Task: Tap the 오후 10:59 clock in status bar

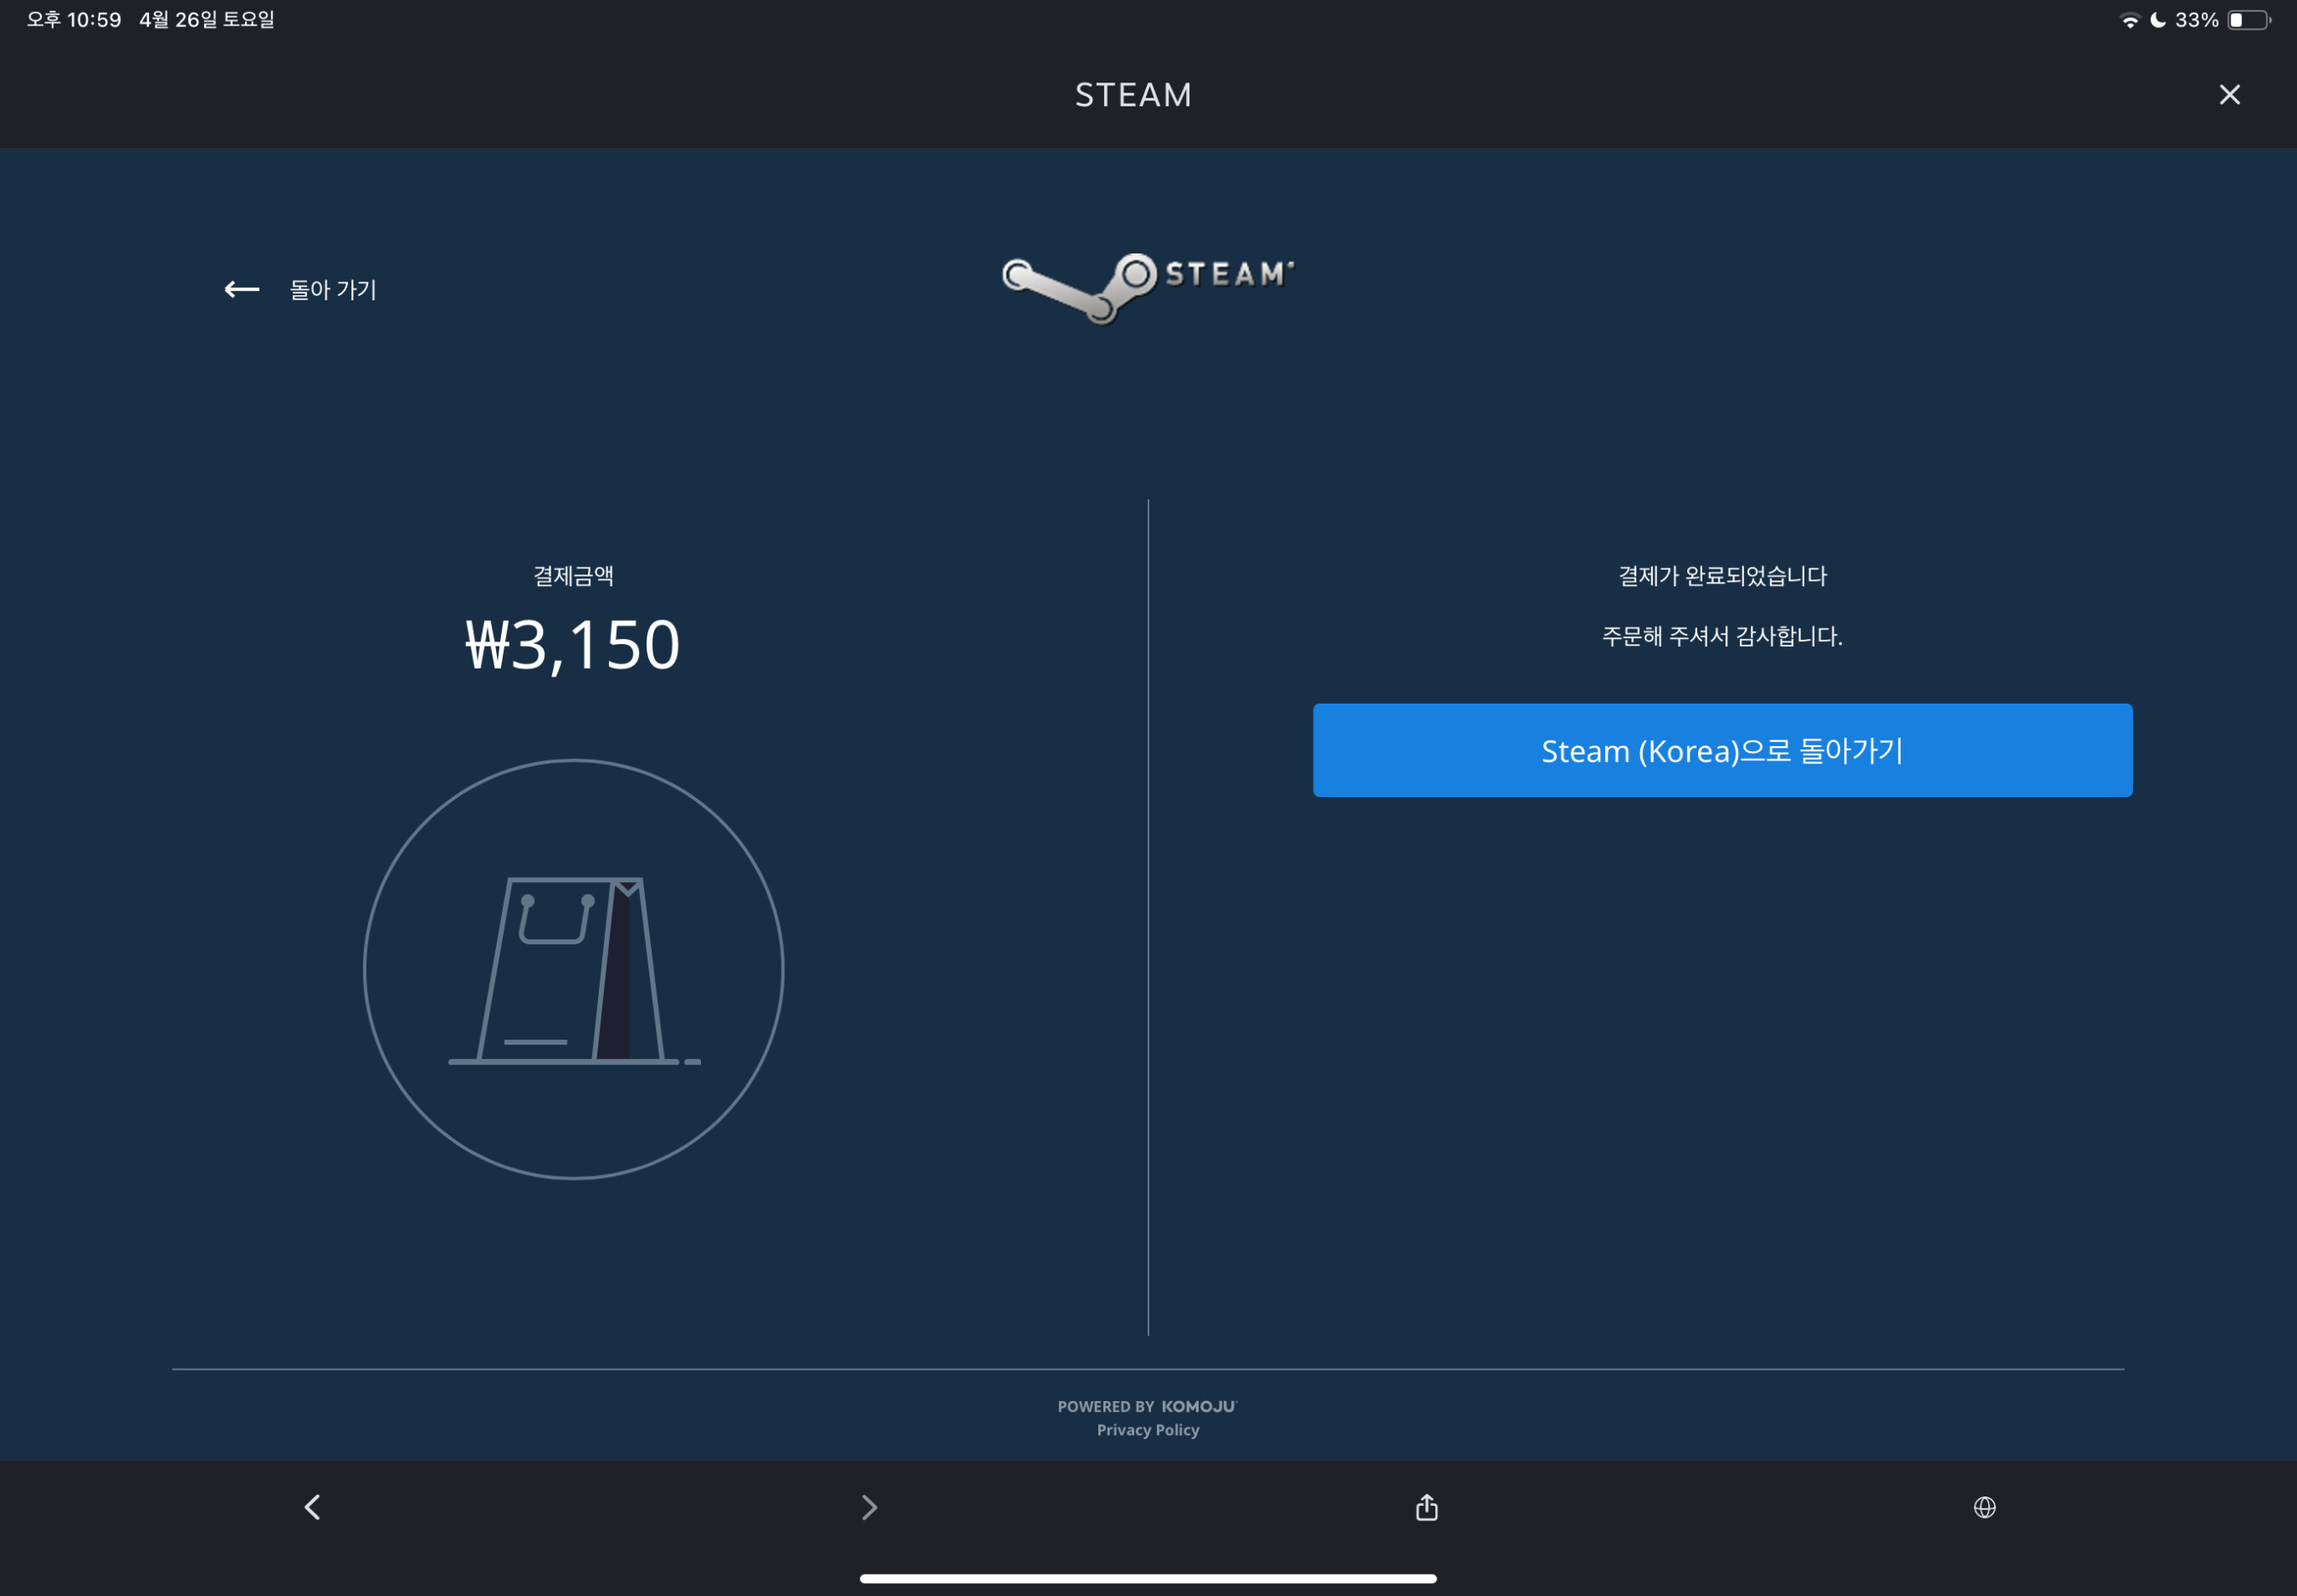Action: pos(74,20)
